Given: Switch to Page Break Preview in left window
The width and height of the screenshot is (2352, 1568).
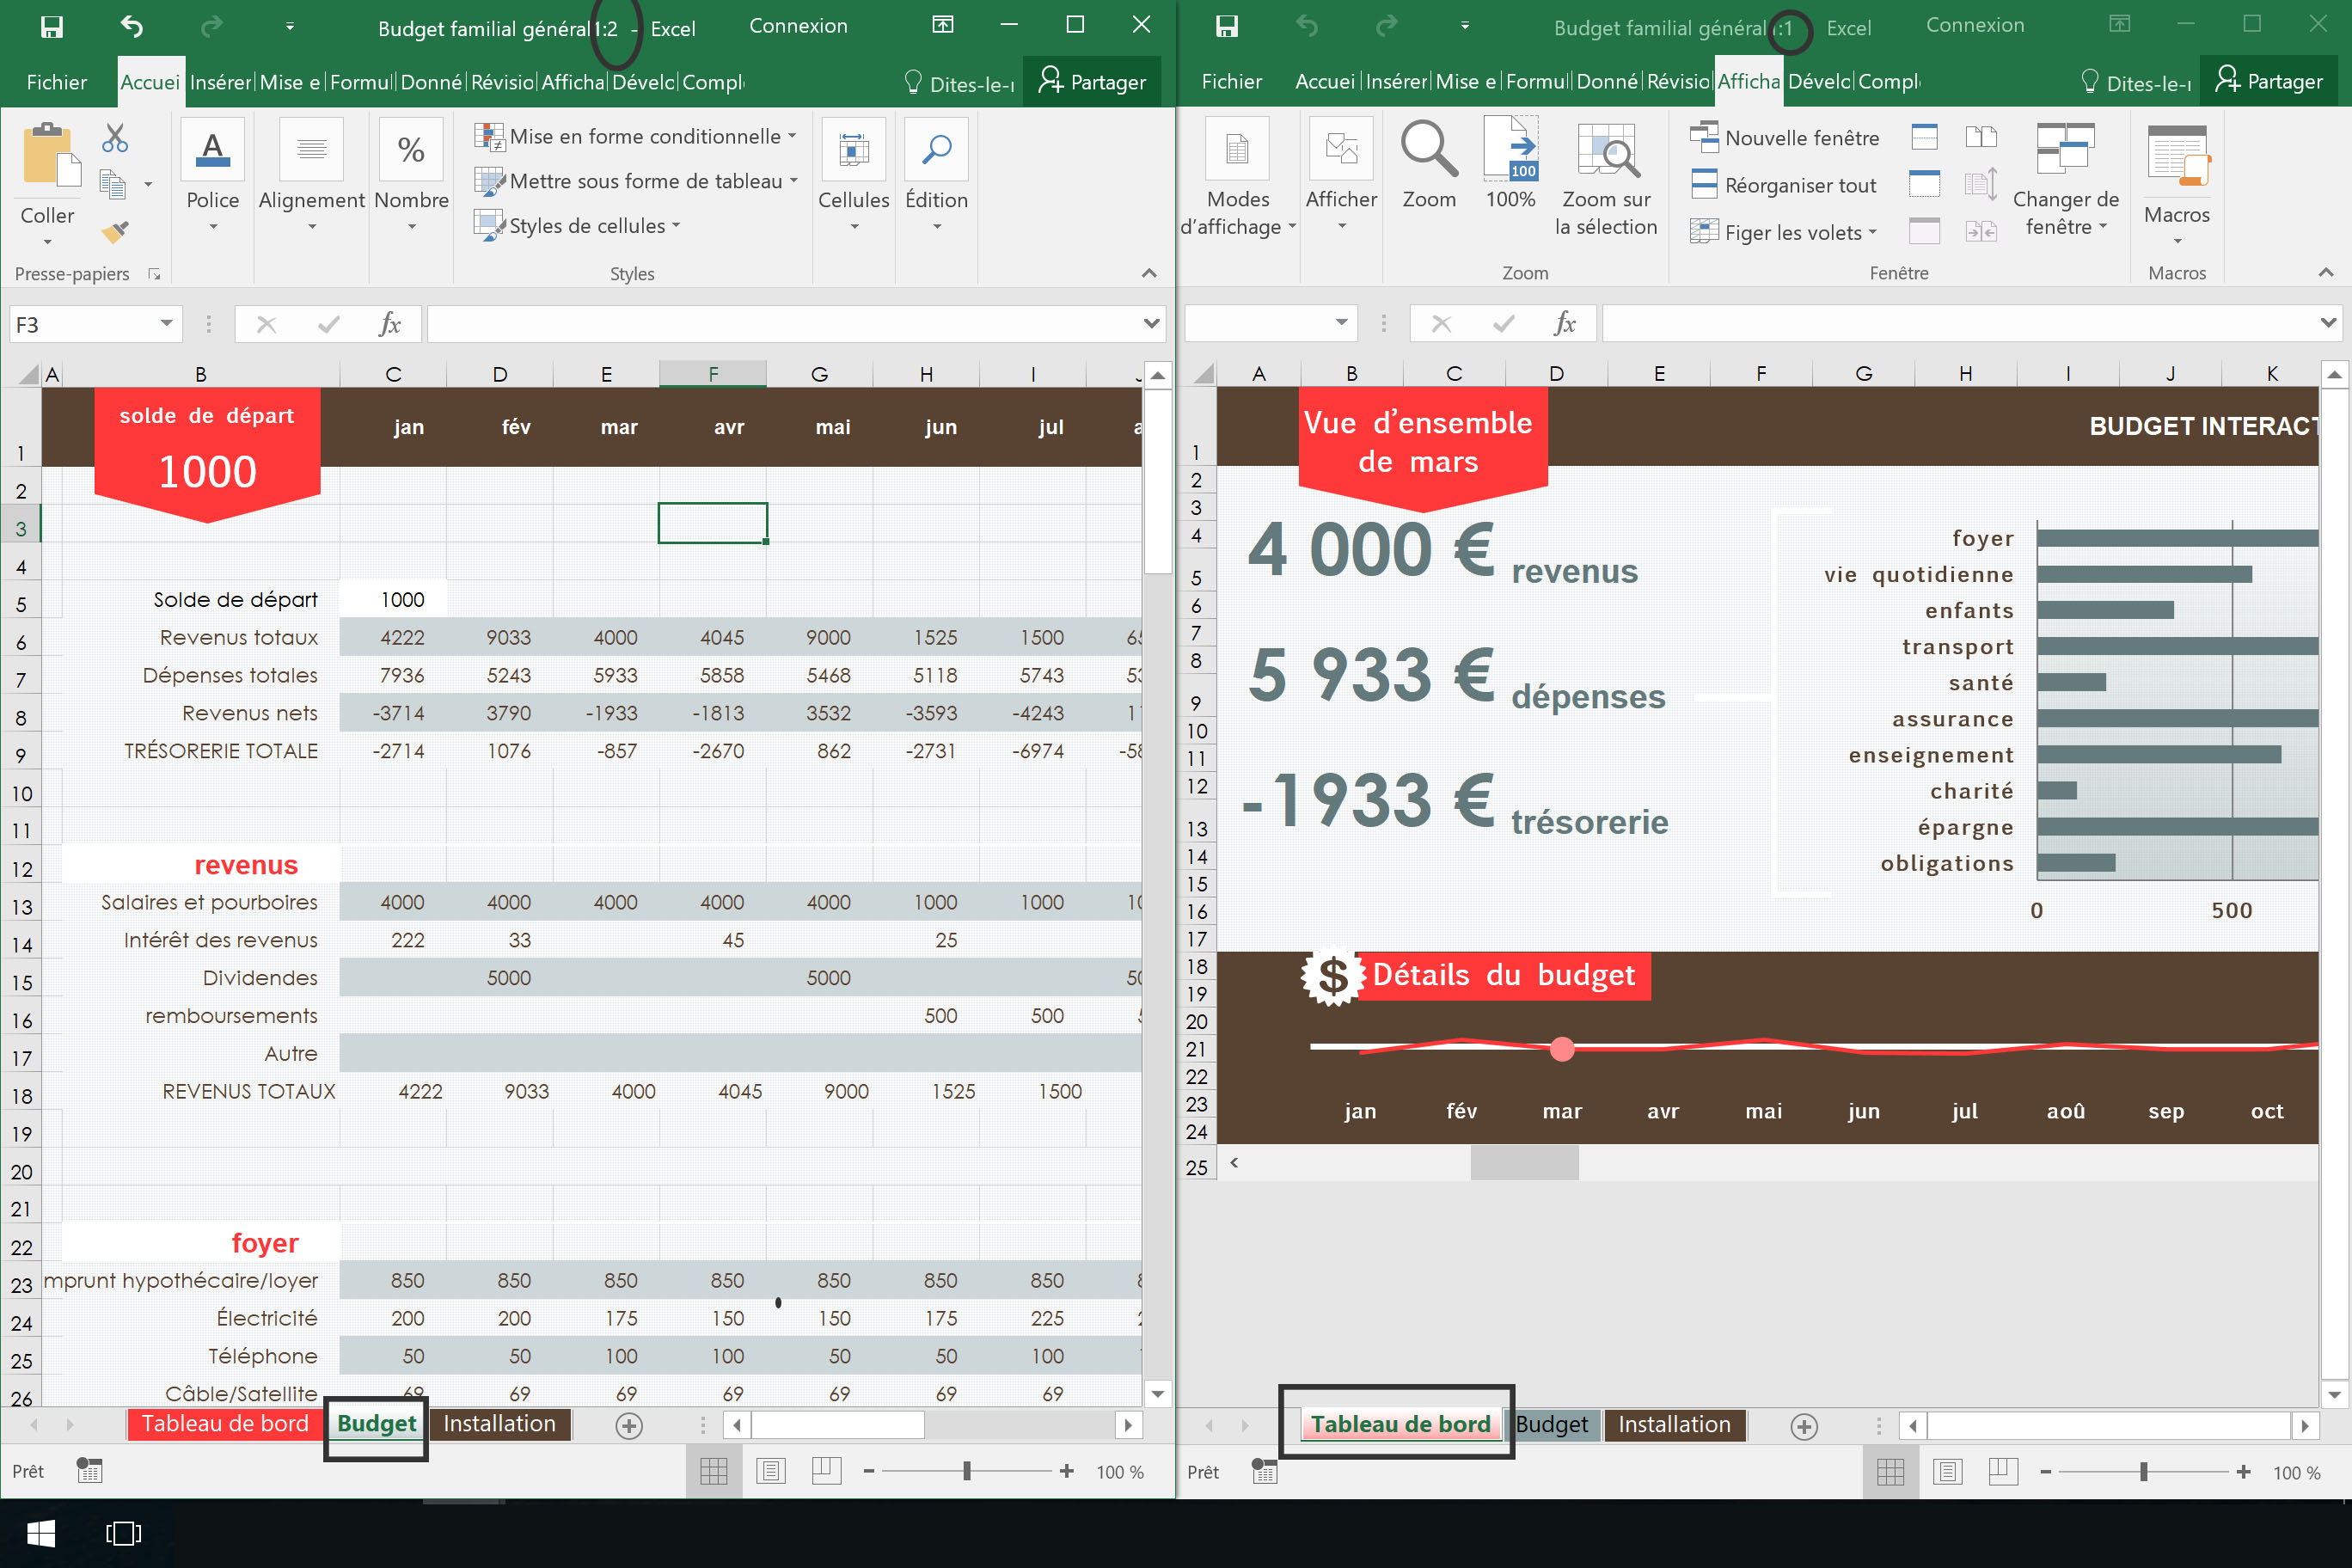Looking at the screenshot, I should coord(826,1471).
